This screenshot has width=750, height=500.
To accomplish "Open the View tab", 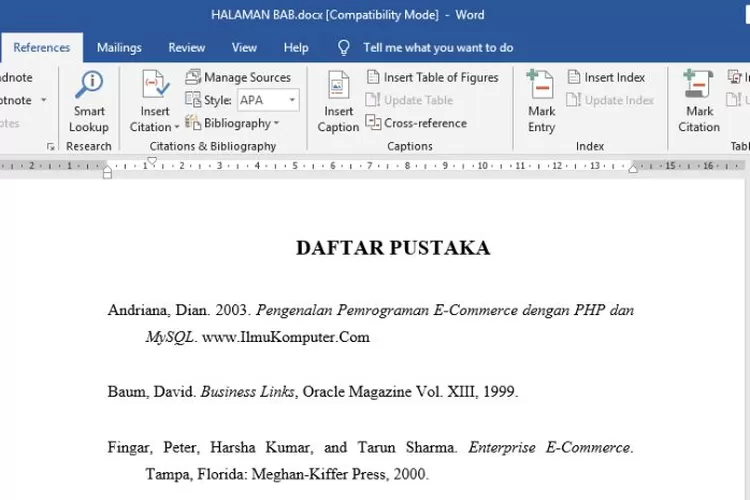I will (x=244, y=48).
